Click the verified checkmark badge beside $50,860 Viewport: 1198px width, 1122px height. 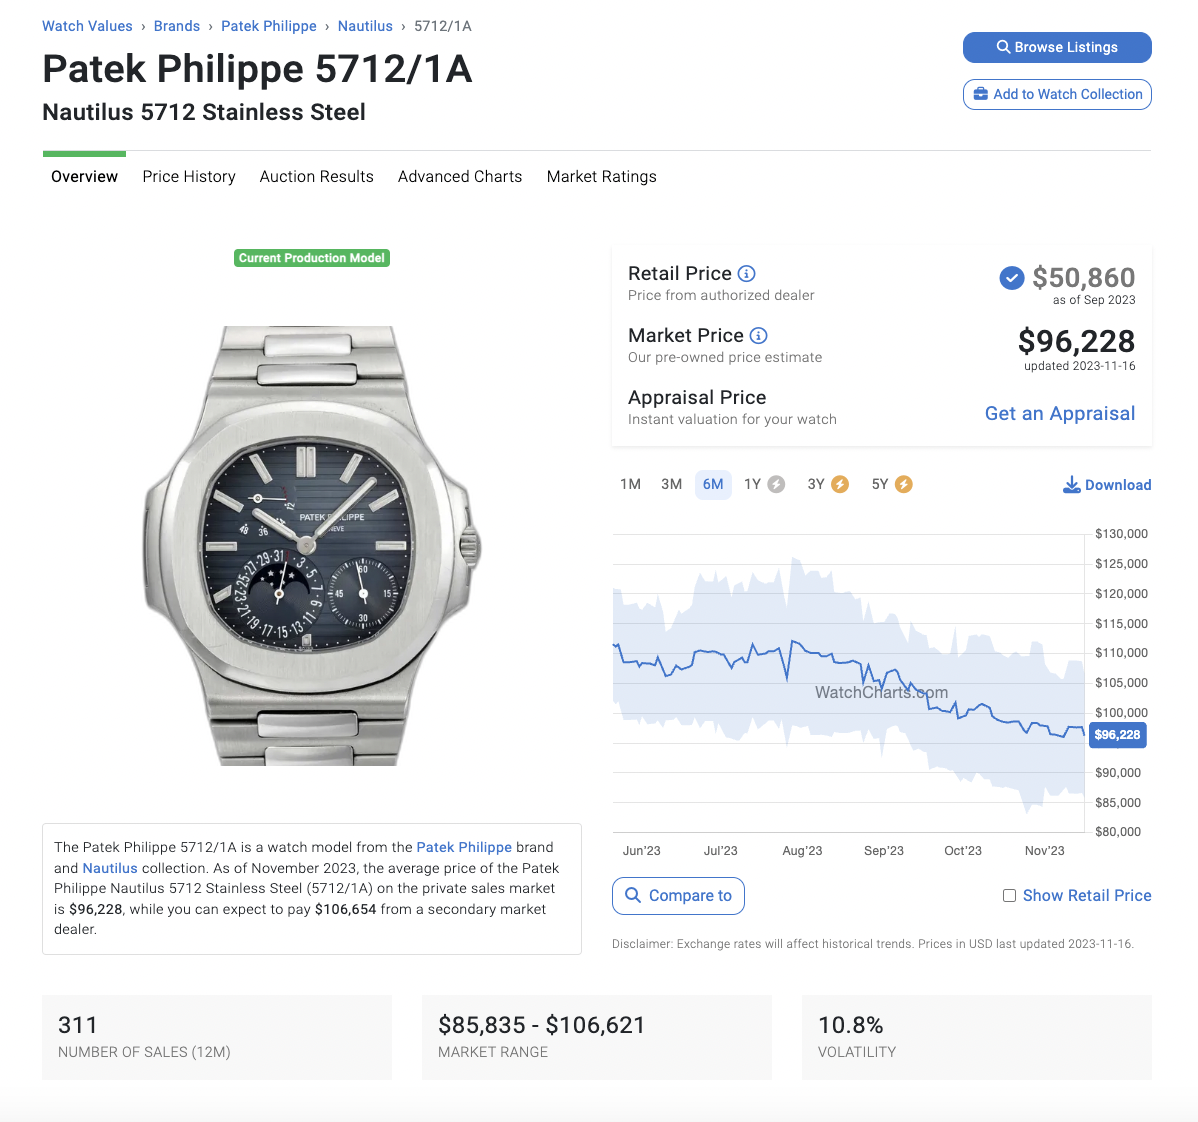[1012, 278]
